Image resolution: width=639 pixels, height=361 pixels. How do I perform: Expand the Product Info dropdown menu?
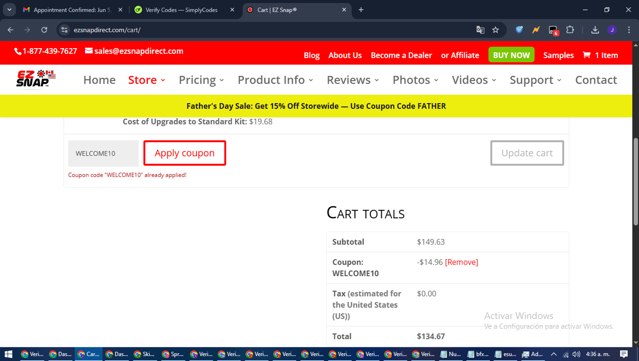[x=275, y=80]
